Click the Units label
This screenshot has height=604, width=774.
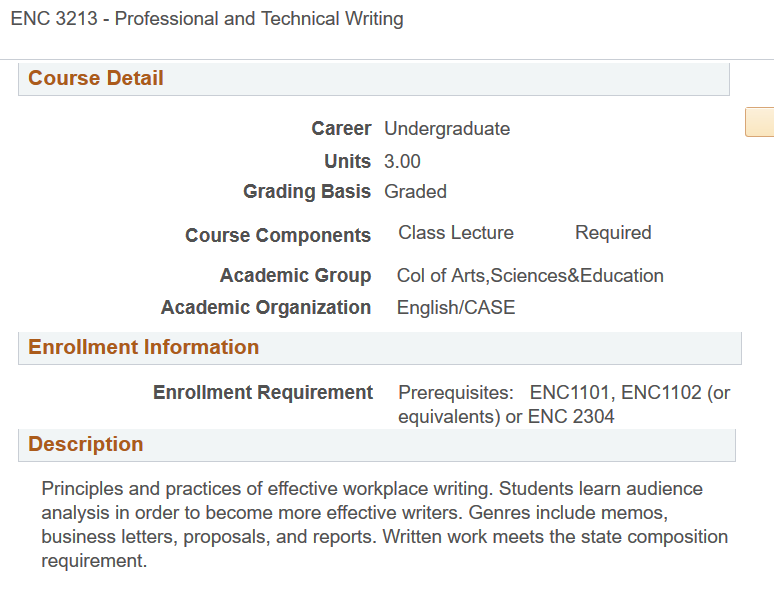pos(347,161)
